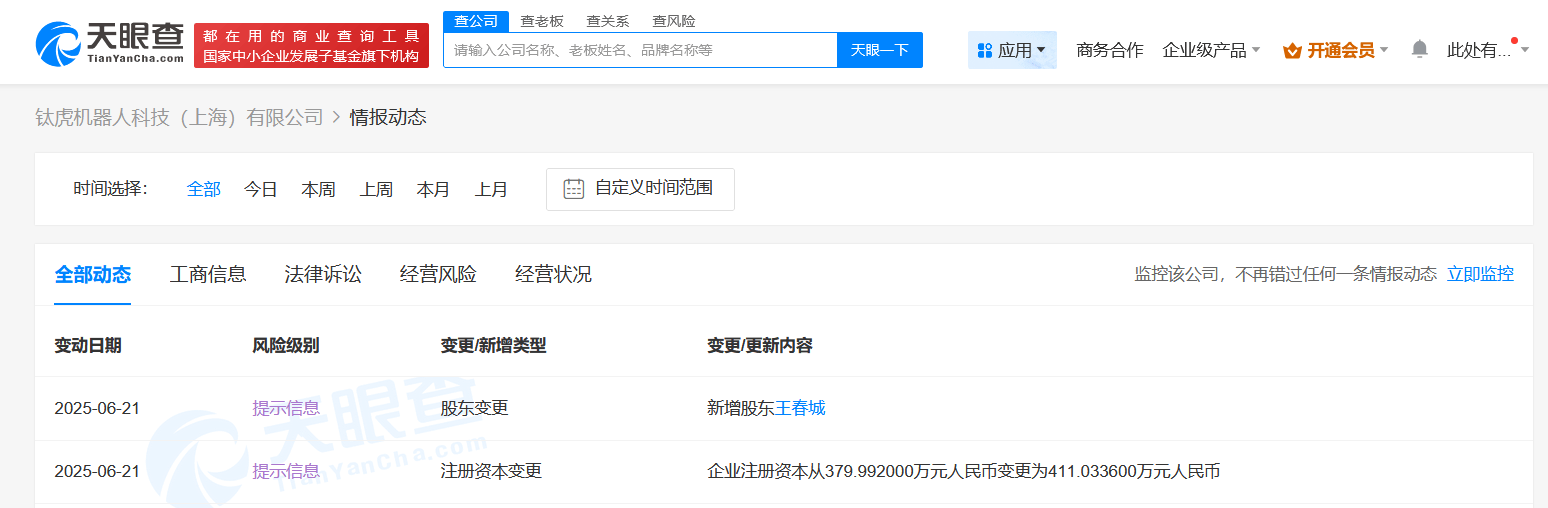
Task: Switch to the 查关系 search tab
Action: click(608, 21)
